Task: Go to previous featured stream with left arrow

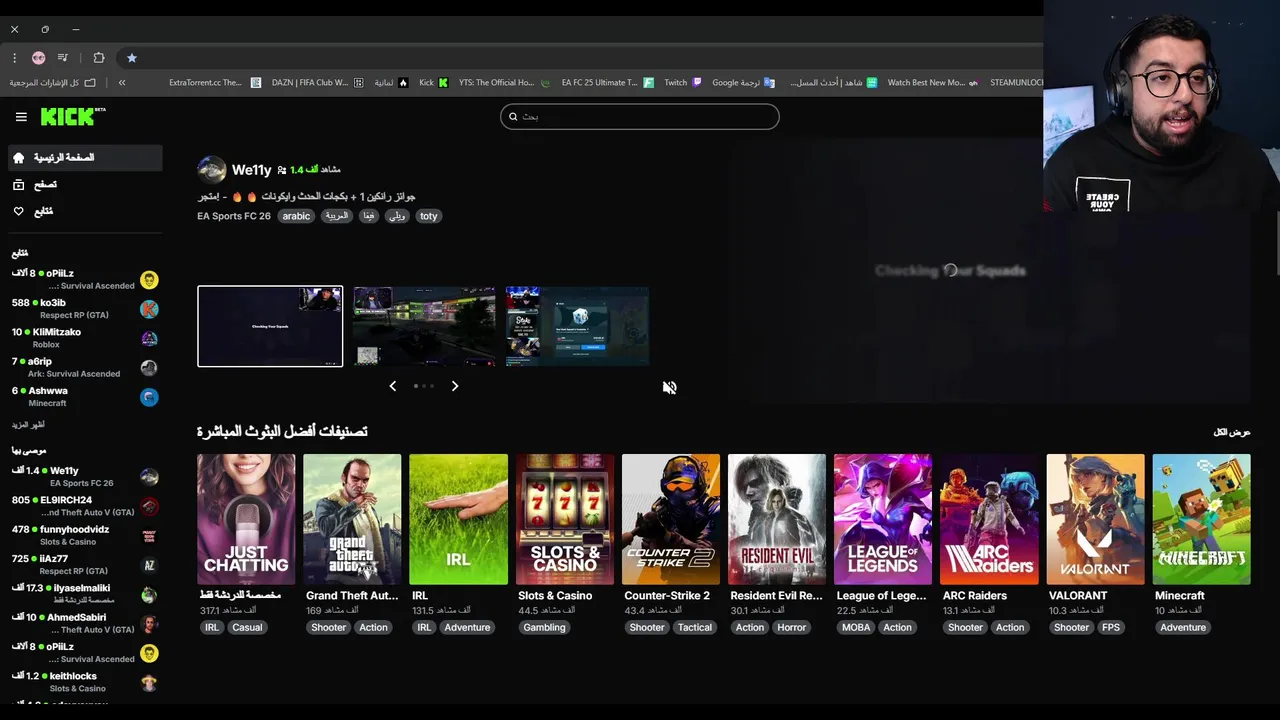Action: pos(392,386)
